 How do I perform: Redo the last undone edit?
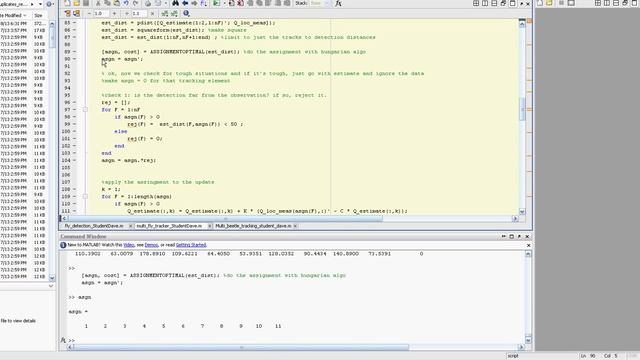tap(136, 3)
